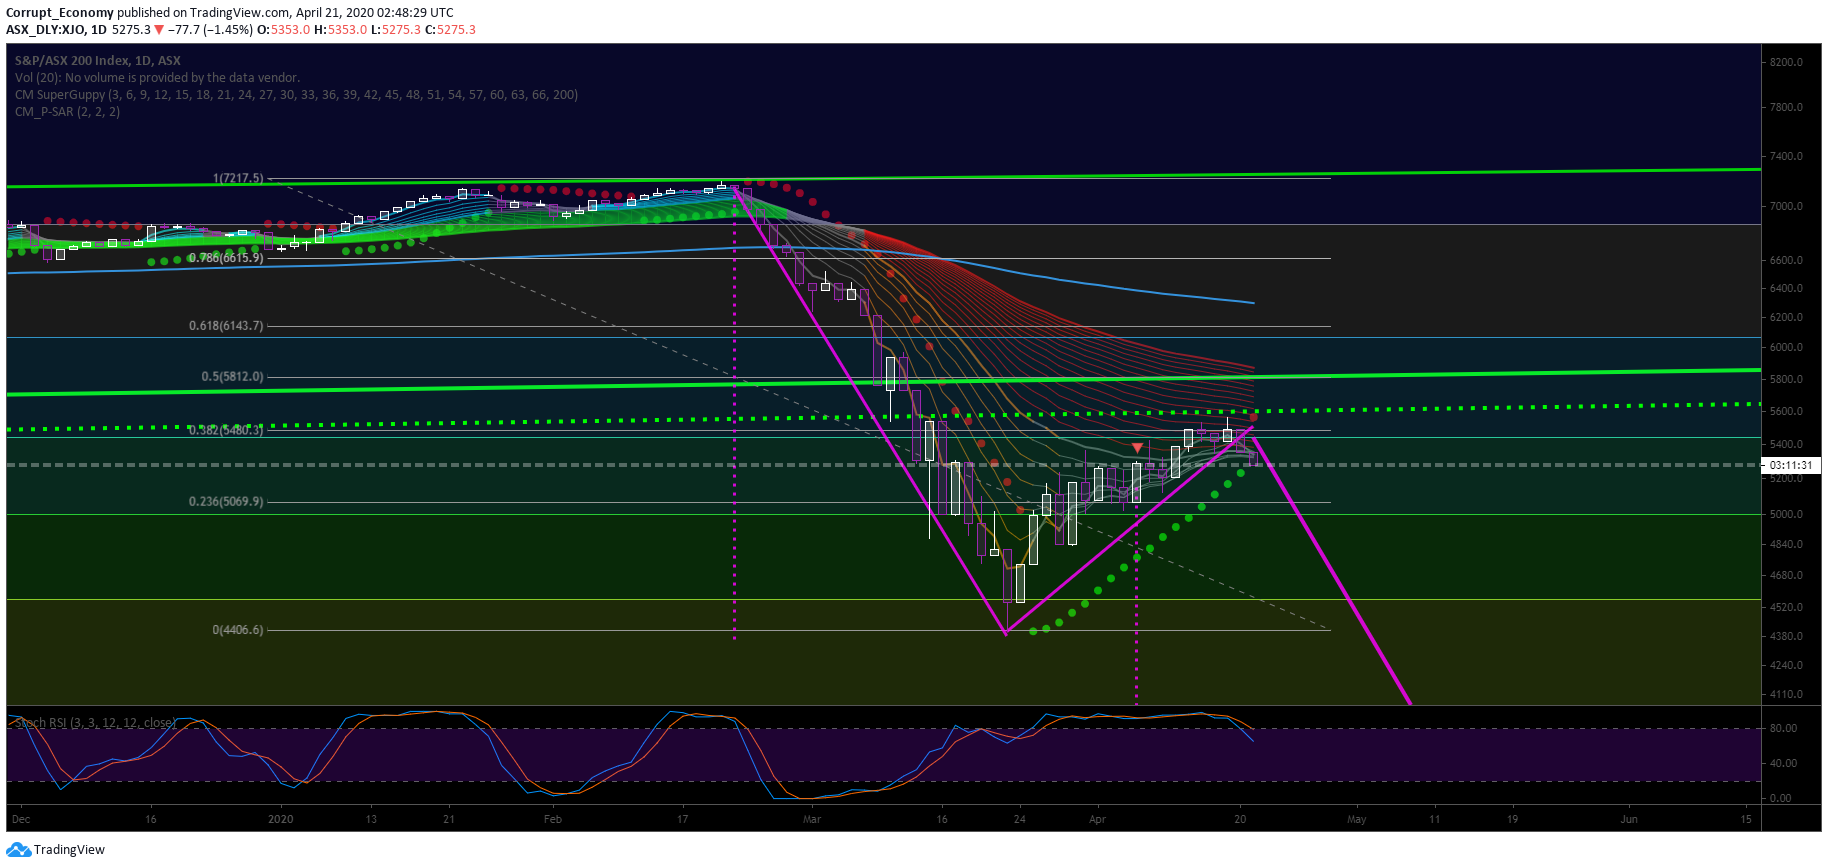Click the S&P/ASX 200 Index, 1D, ASX title
1828x868 pixels.
(x=98, y=61)
